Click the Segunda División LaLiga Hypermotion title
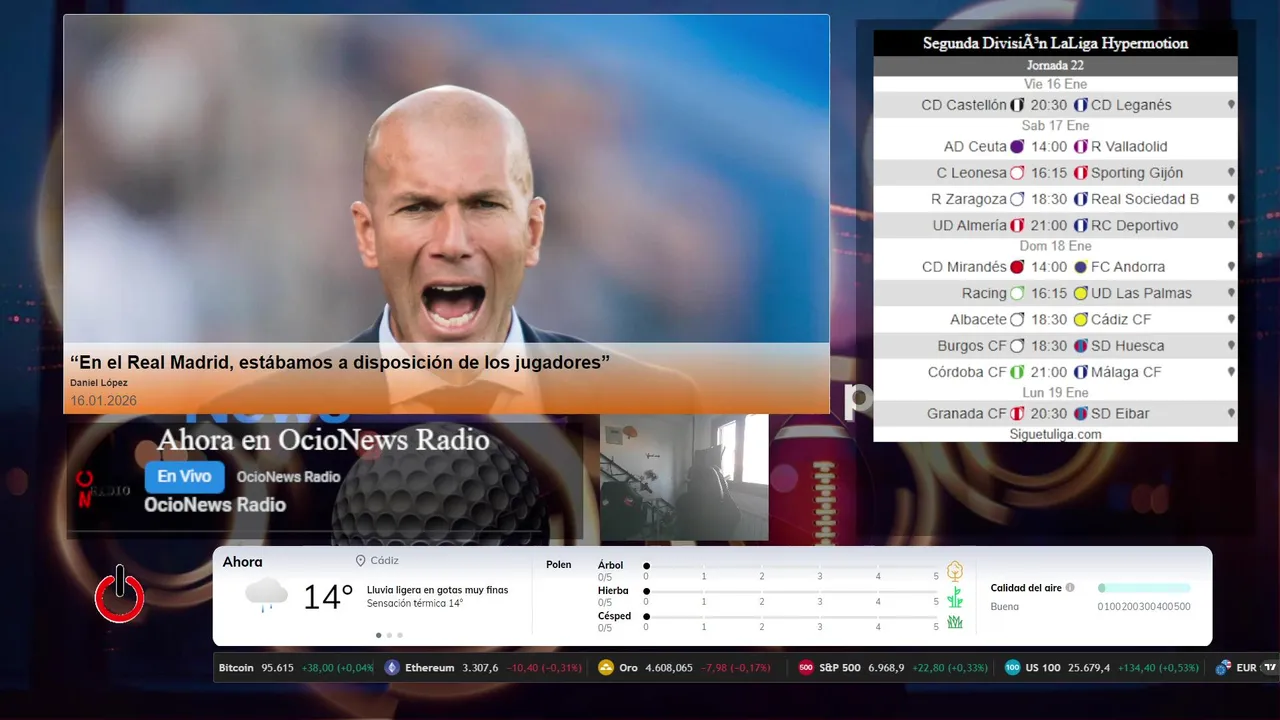The image size is (1280, 720). click(1055, 43)
